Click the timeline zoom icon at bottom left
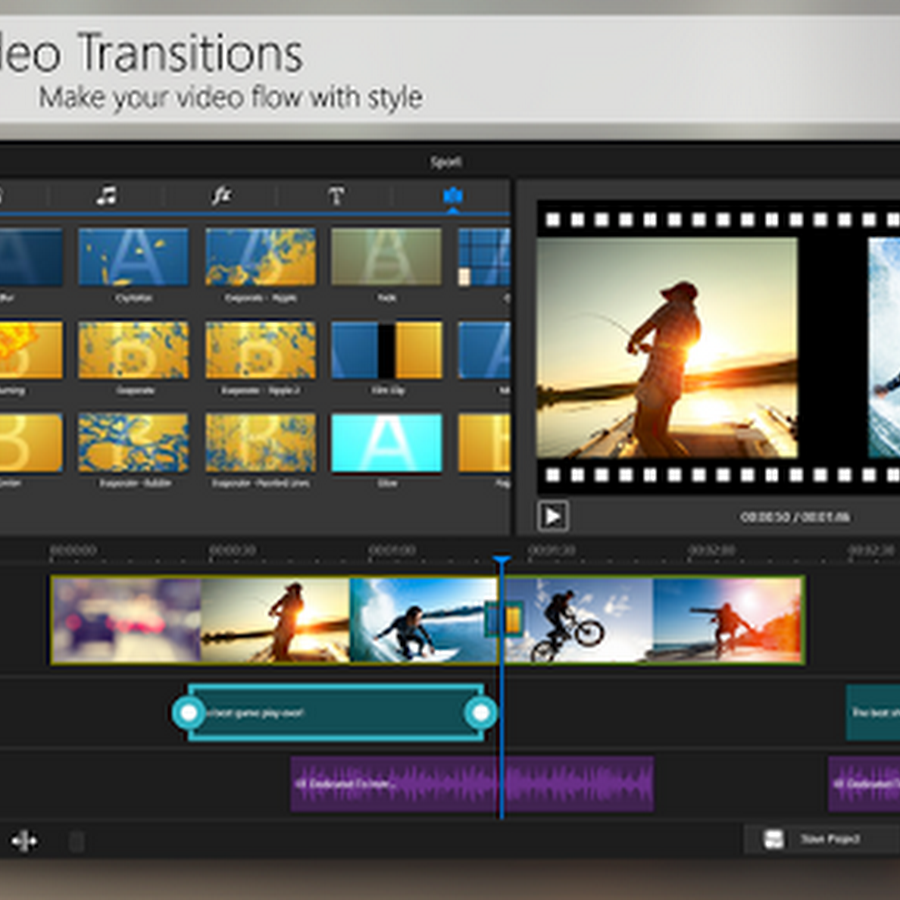Screen dimensions: 900x900 (x=25, y=841)
